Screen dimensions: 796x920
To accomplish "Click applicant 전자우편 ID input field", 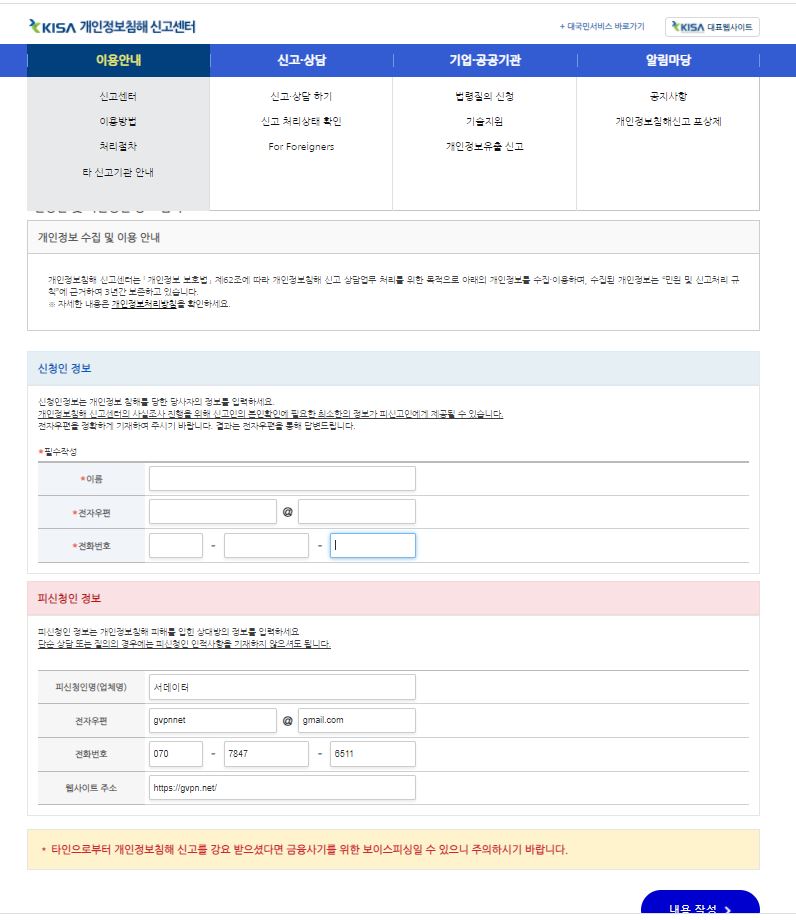I will coord(212,512).
